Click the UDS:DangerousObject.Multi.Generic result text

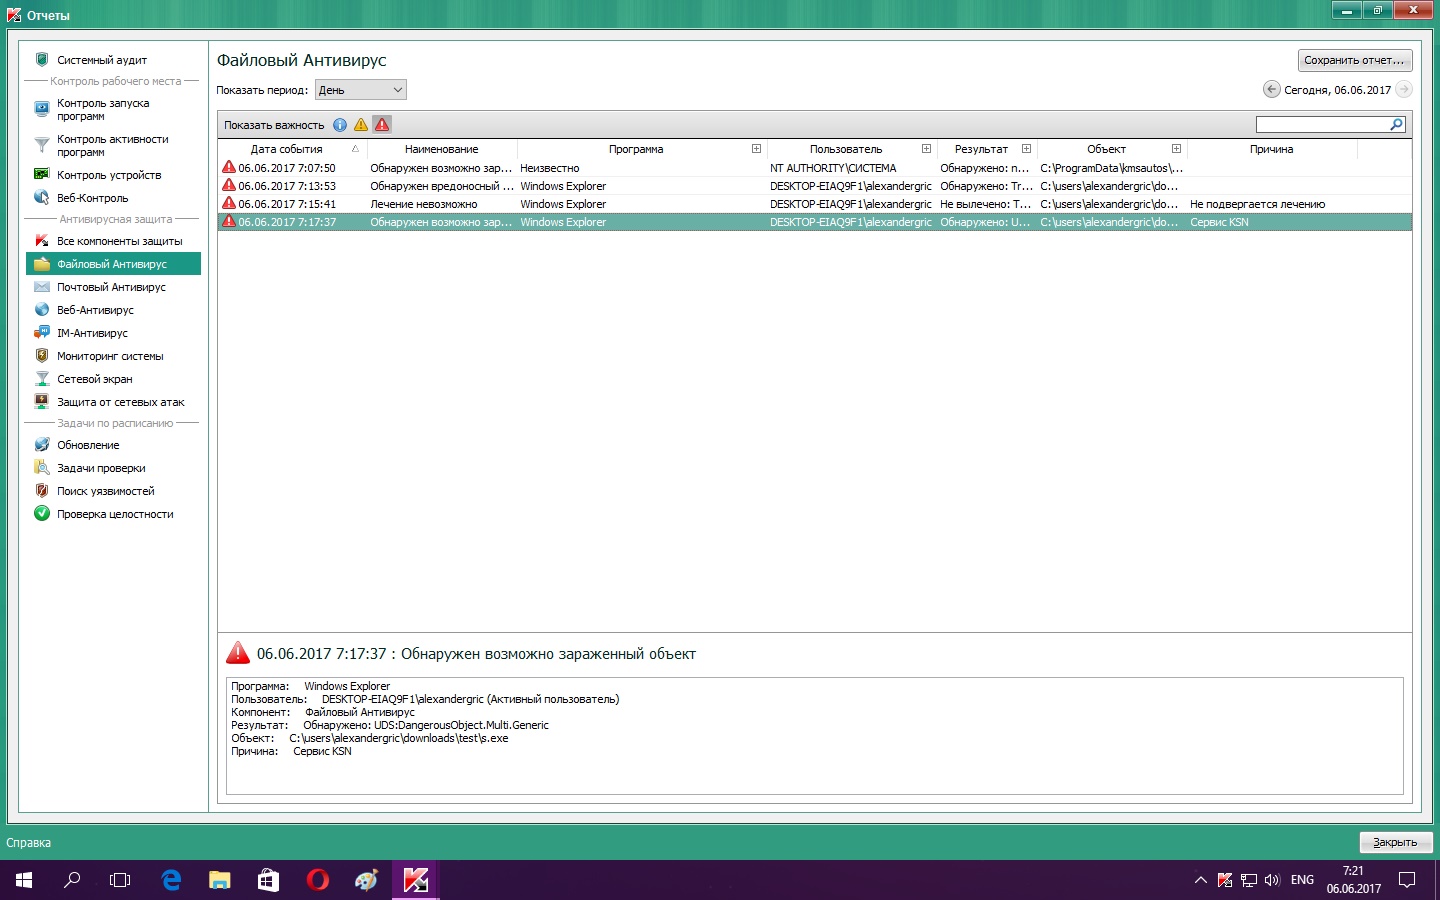(461, 725)
